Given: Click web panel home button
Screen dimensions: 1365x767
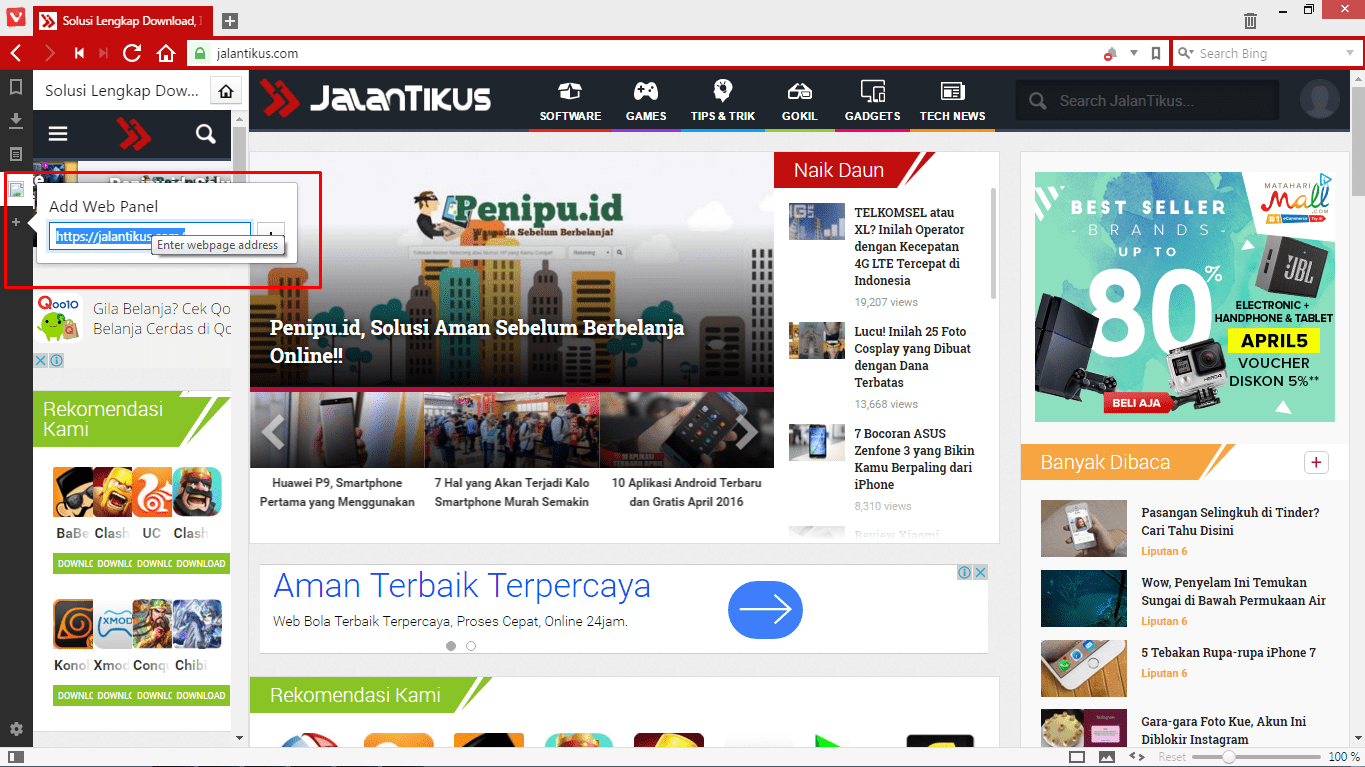Looking at the screenshot, I should pos(226,91).
